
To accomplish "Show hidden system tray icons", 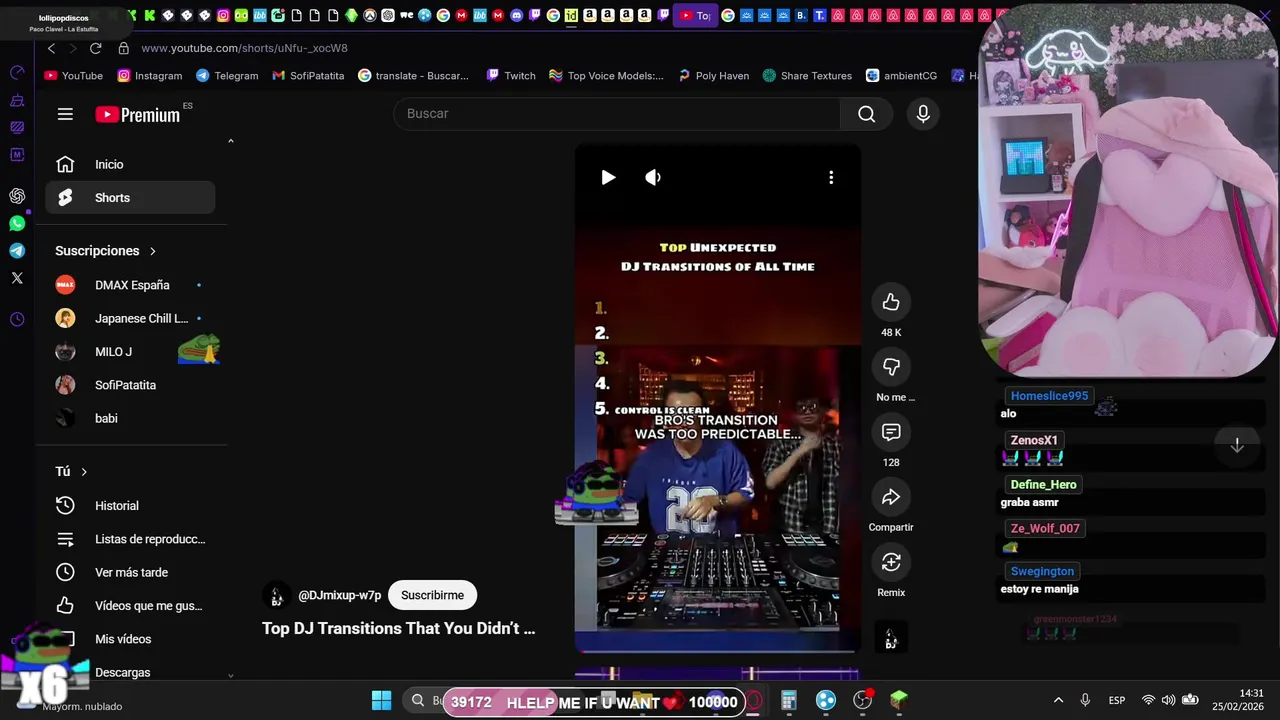I will (1058, 700).
